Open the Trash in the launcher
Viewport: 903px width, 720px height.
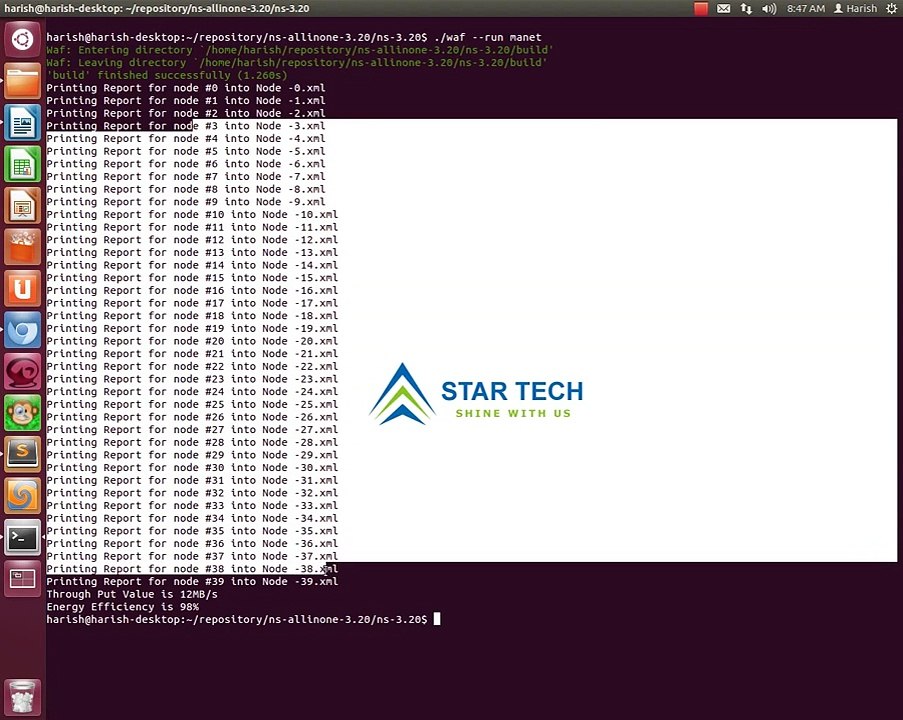tap(22, 697)
